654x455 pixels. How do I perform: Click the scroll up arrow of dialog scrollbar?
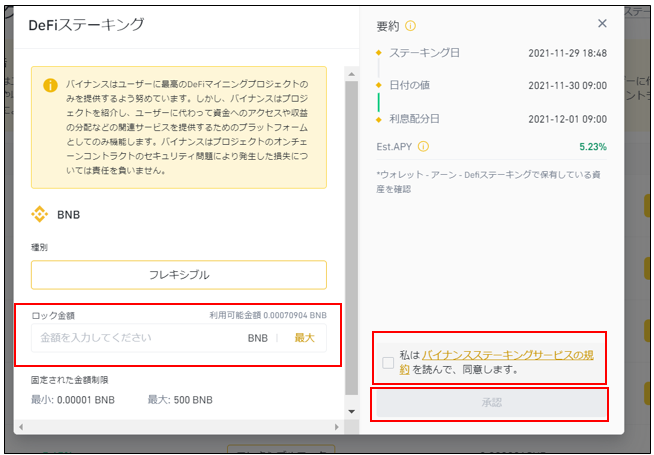pos(352,74)
